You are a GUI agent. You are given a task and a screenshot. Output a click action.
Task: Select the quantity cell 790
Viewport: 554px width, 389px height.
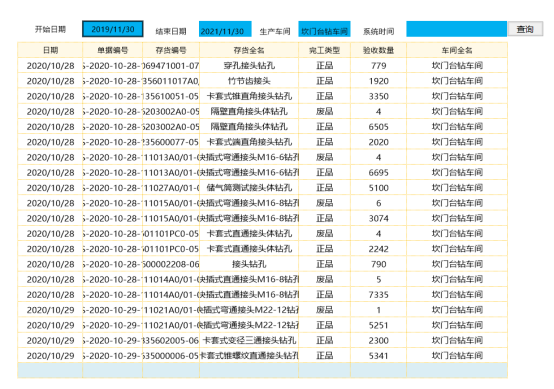coord(378,264)
